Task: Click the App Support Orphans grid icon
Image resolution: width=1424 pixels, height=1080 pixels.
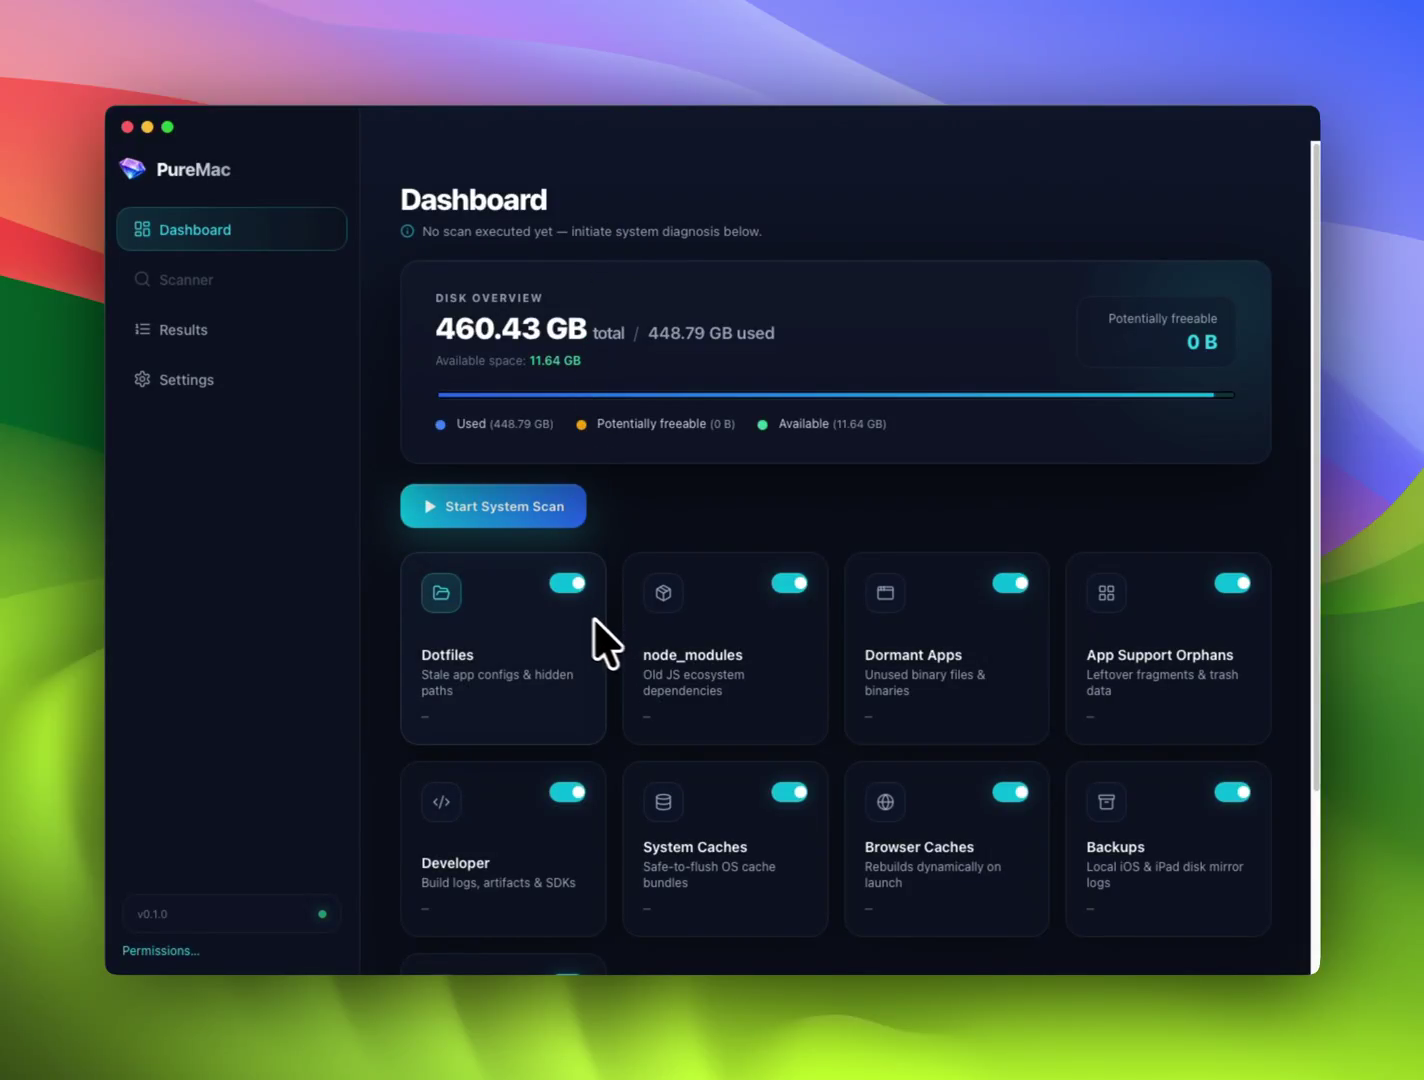Action: pos(1106,593)
